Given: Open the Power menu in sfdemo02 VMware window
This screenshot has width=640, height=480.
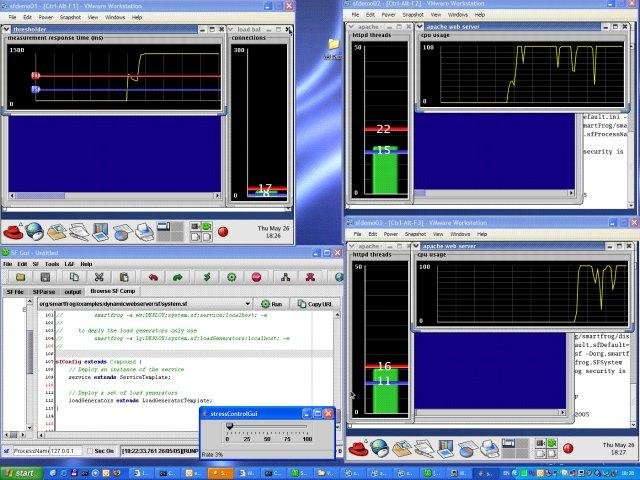Looking at the screenshot, I should tap(386, 14).
